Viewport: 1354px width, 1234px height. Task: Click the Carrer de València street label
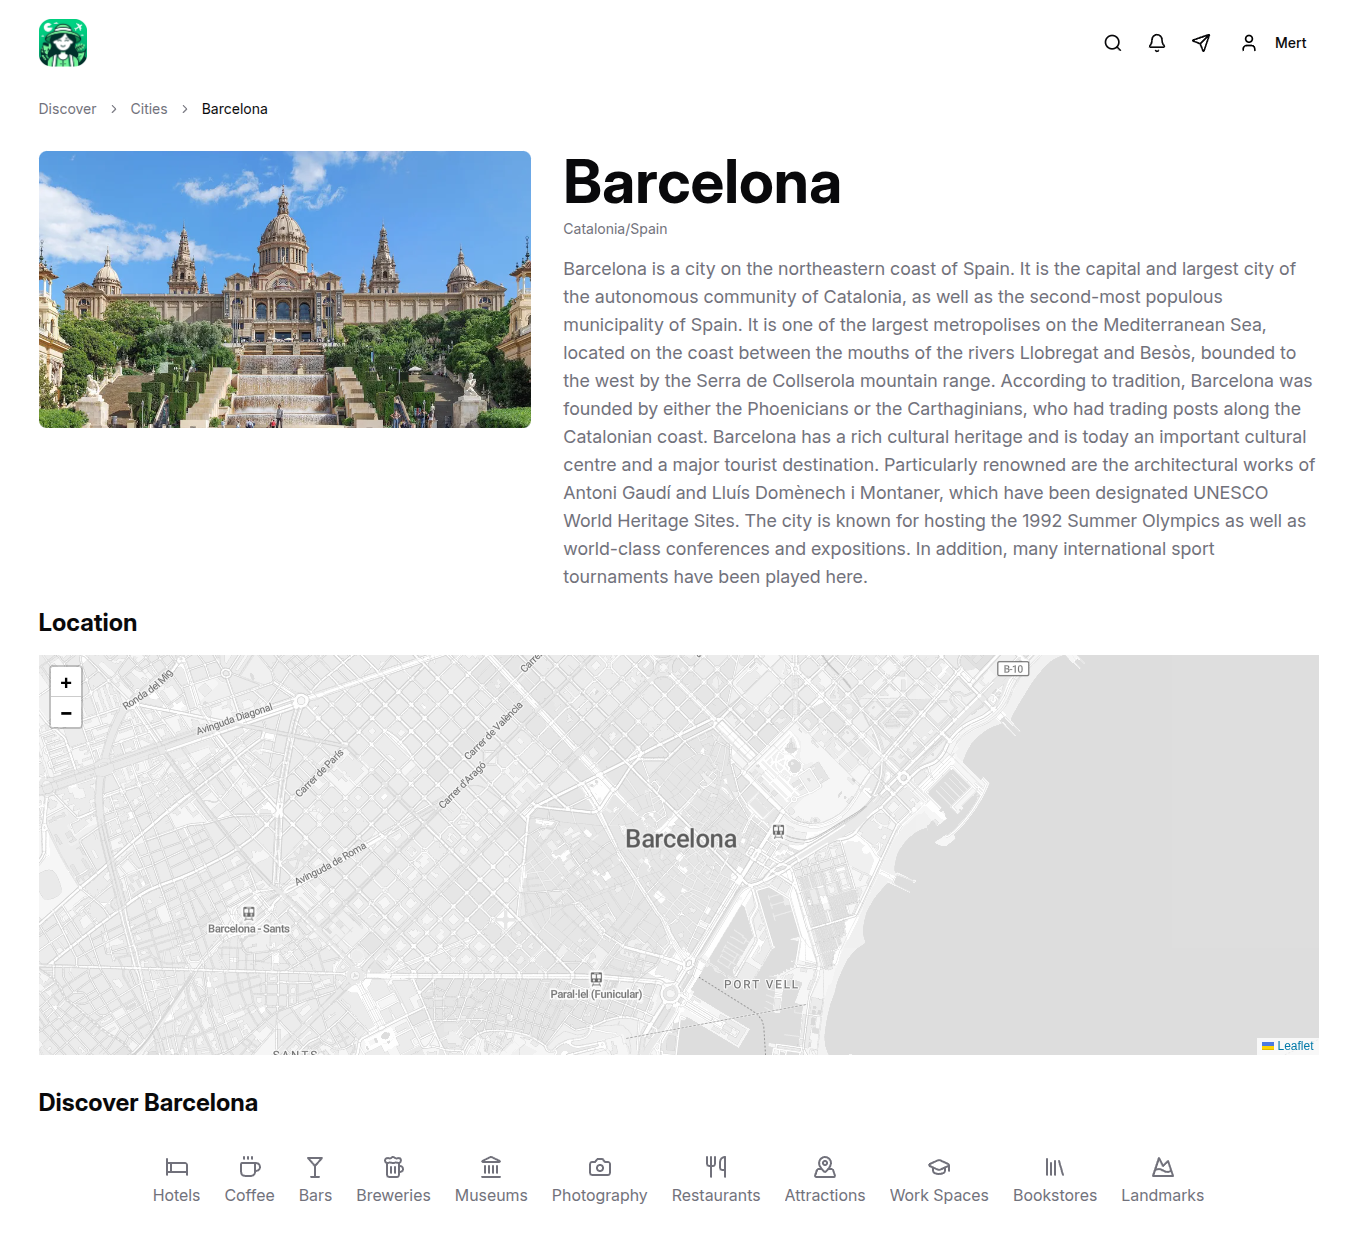[493, 731]
